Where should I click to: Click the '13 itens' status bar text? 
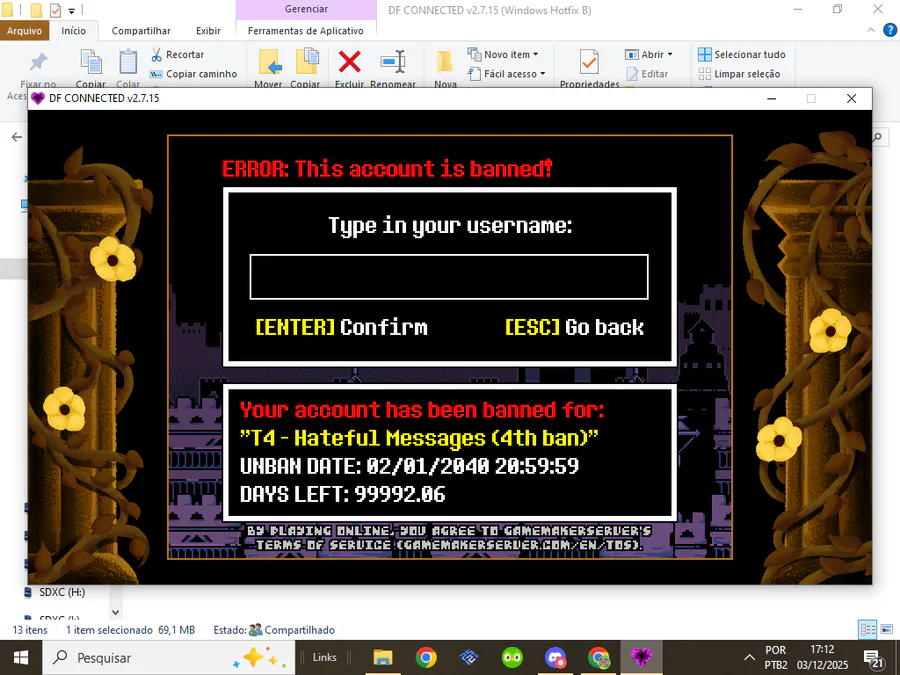(x=30, y=630)
